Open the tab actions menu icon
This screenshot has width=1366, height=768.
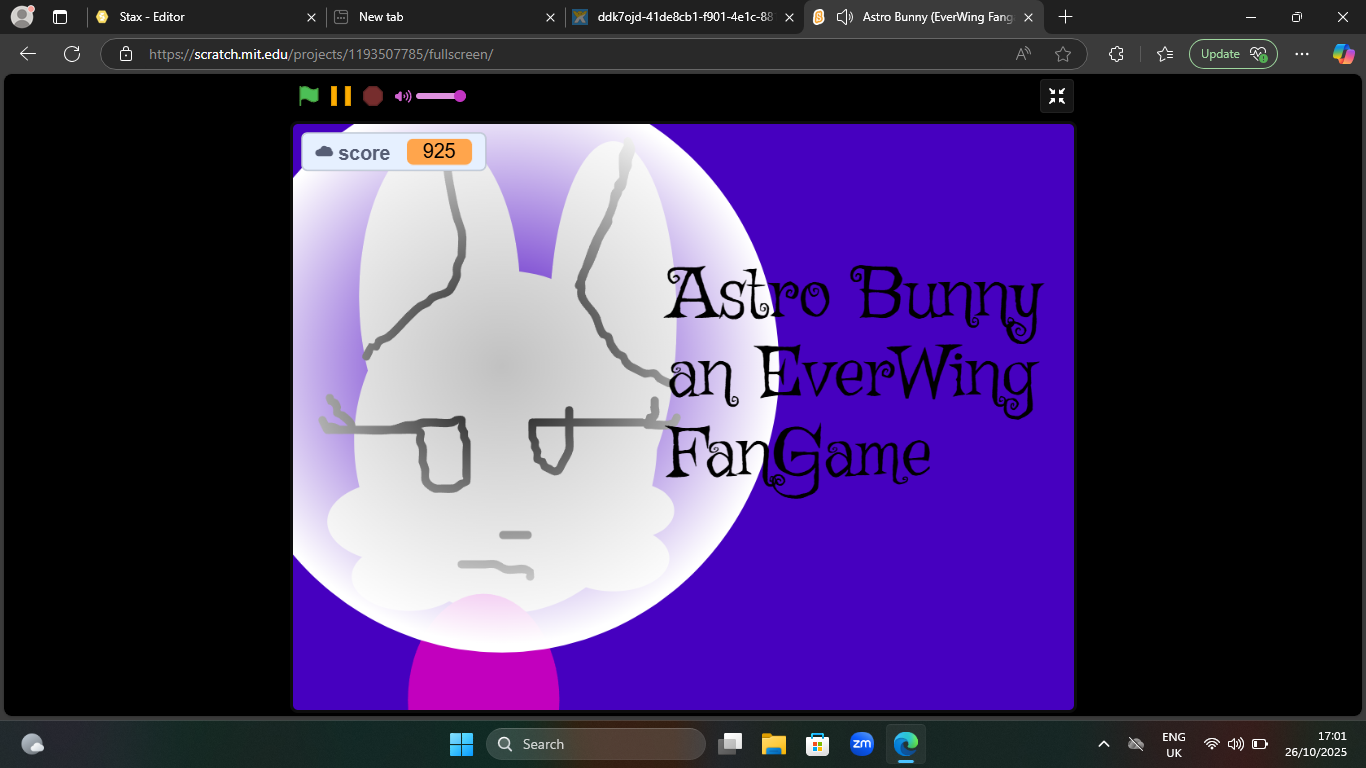pyautogui.click(x=60, y=17)
